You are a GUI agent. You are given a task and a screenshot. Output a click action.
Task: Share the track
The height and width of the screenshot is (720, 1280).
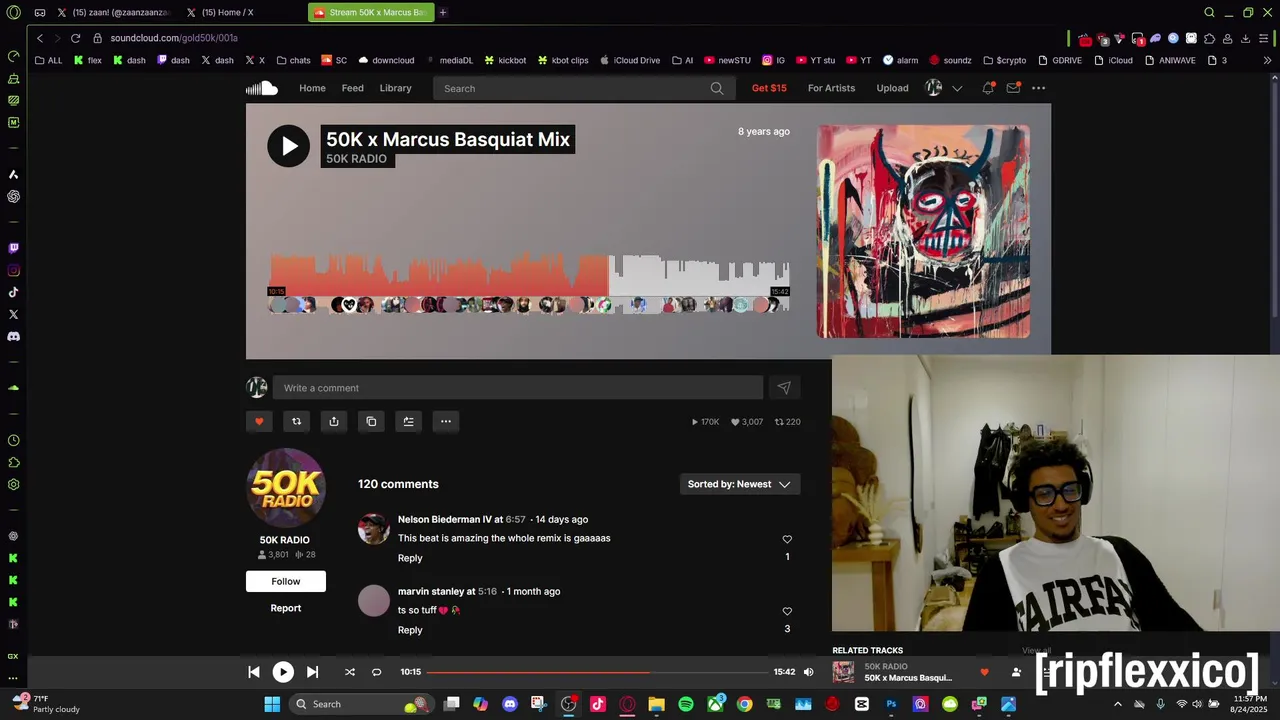click(x=334, y=421)
